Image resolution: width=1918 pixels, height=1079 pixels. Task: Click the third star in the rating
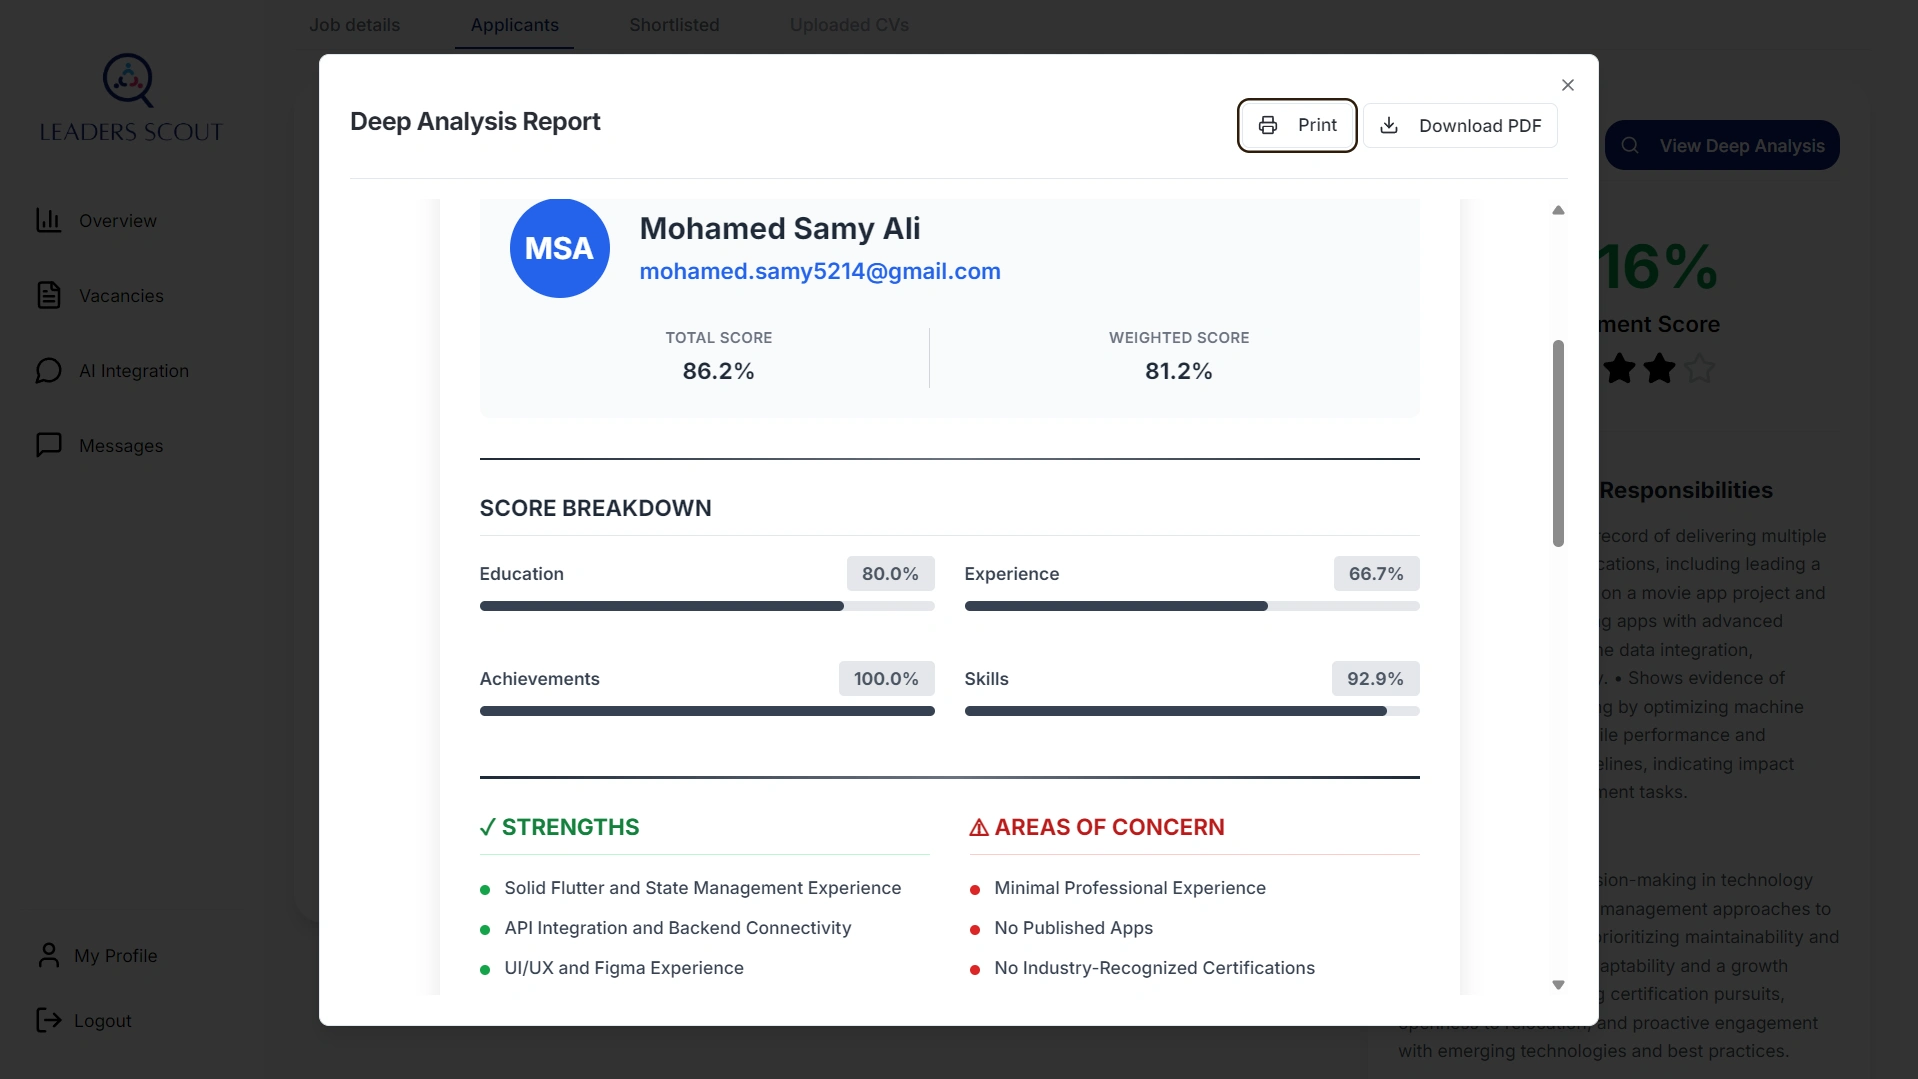[1700, 369]
